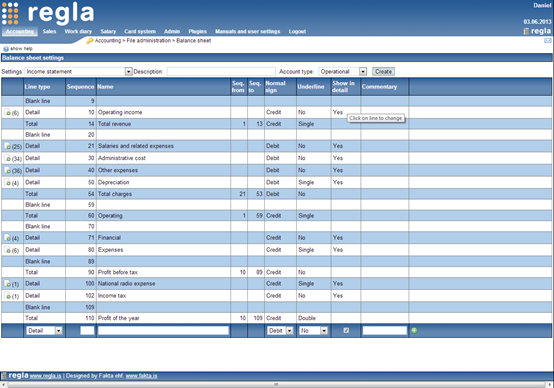This screenshot has width=554, height=388.
Task: Click the show help icon
Action: (x=6, y=49)
